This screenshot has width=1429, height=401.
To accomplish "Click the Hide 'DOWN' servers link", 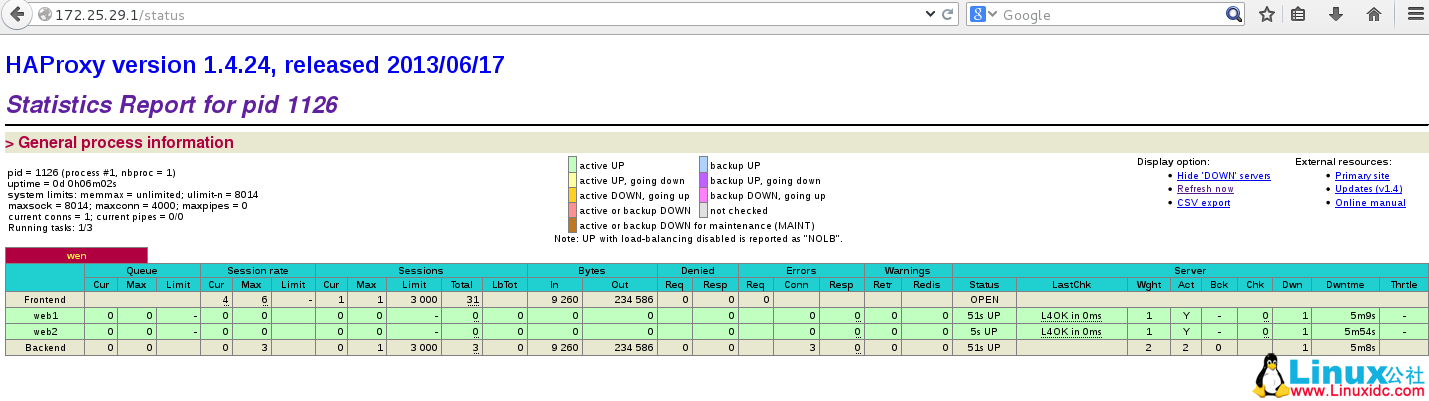I will point(1223,176).
